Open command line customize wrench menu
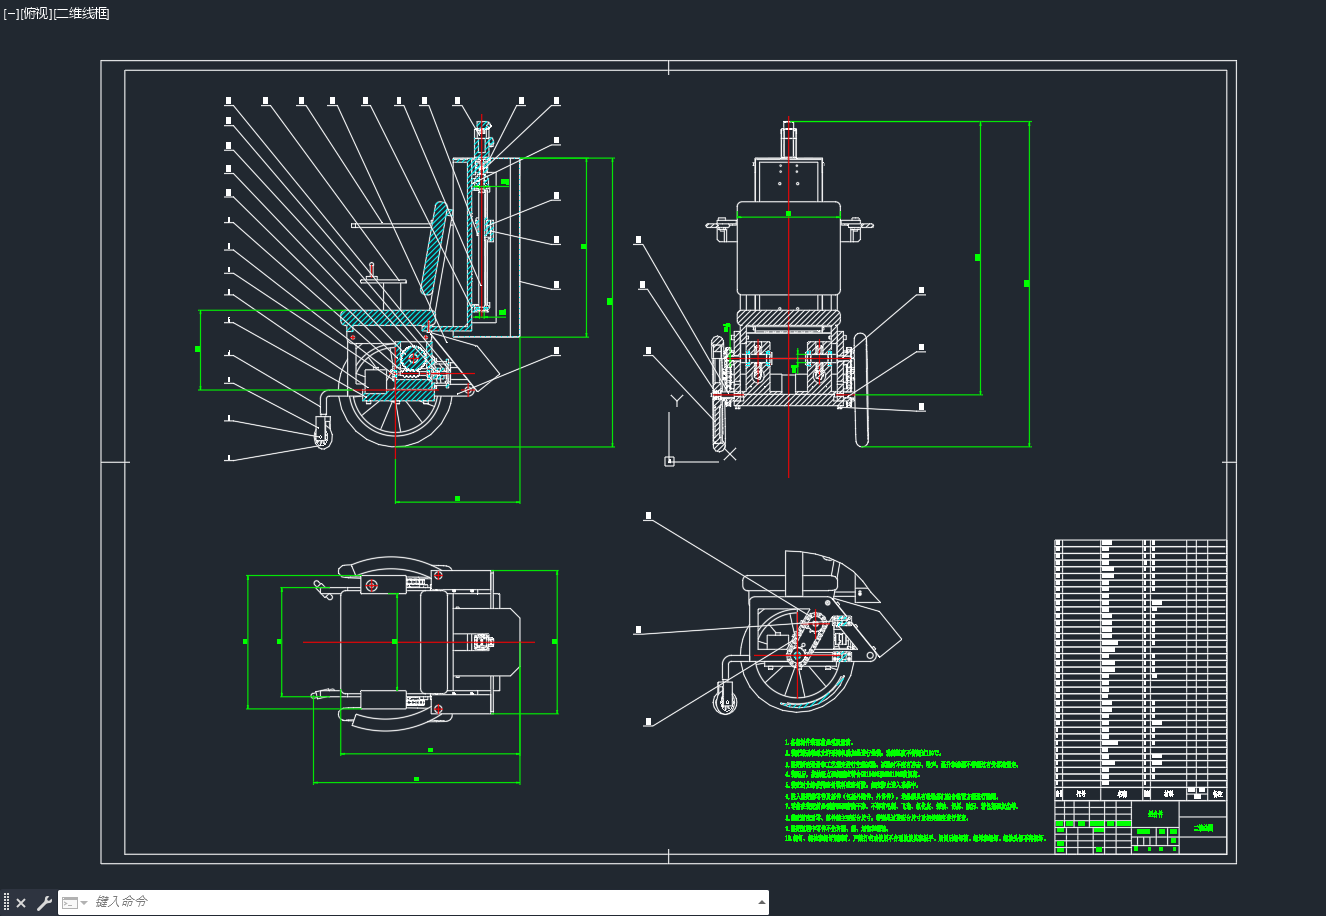 click(44, 903)
